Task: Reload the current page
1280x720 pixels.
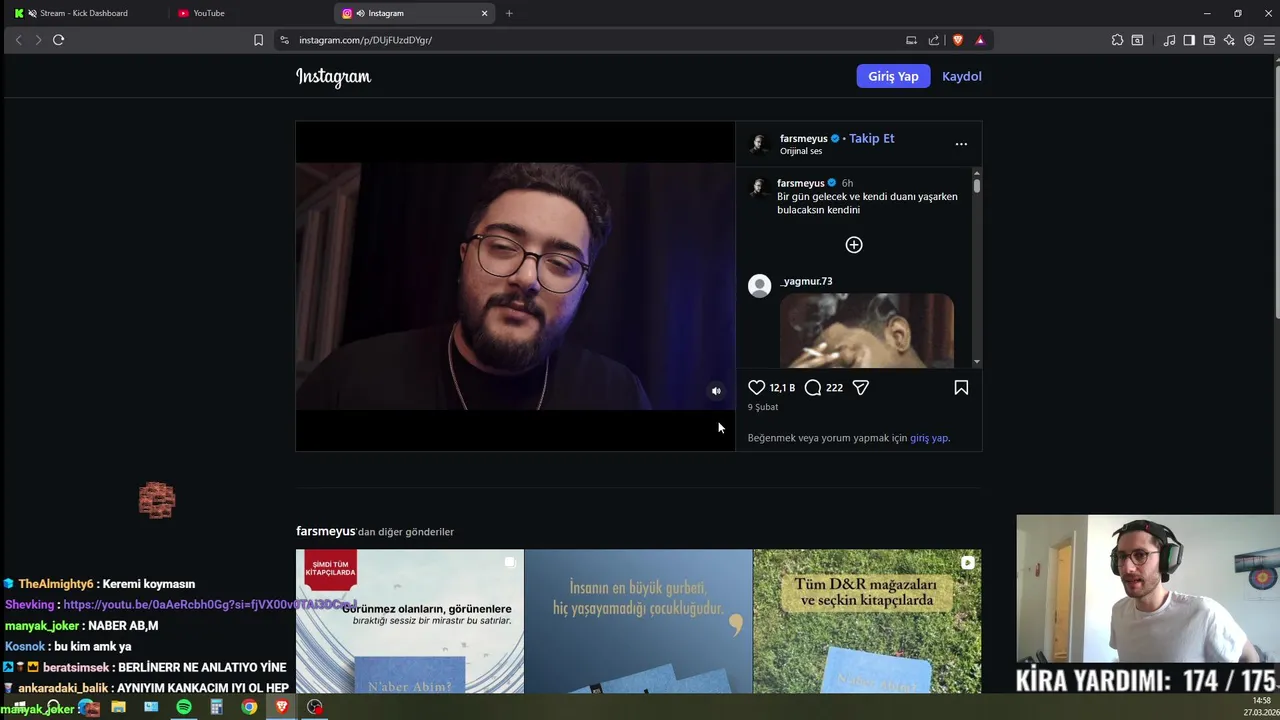Action: 58,40
